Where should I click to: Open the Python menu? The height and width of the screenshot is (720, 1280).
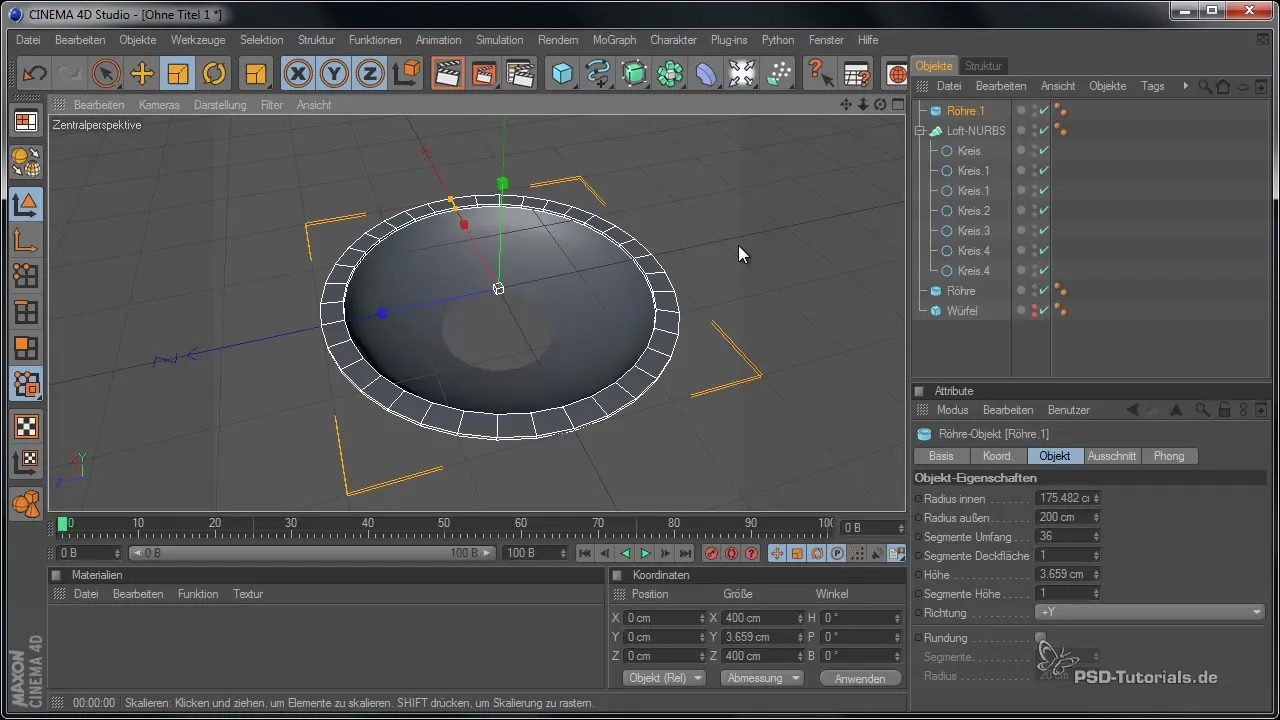[778, 40]
